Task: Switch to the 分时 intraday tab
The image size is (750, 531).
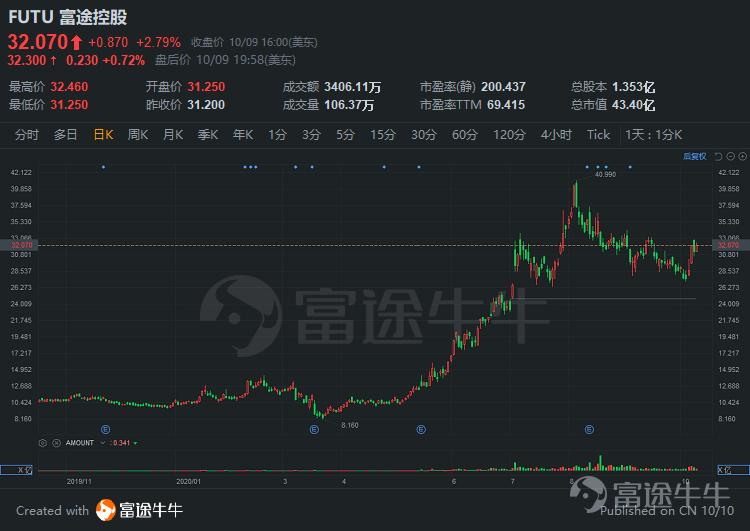Action: (x=27, y=135)
